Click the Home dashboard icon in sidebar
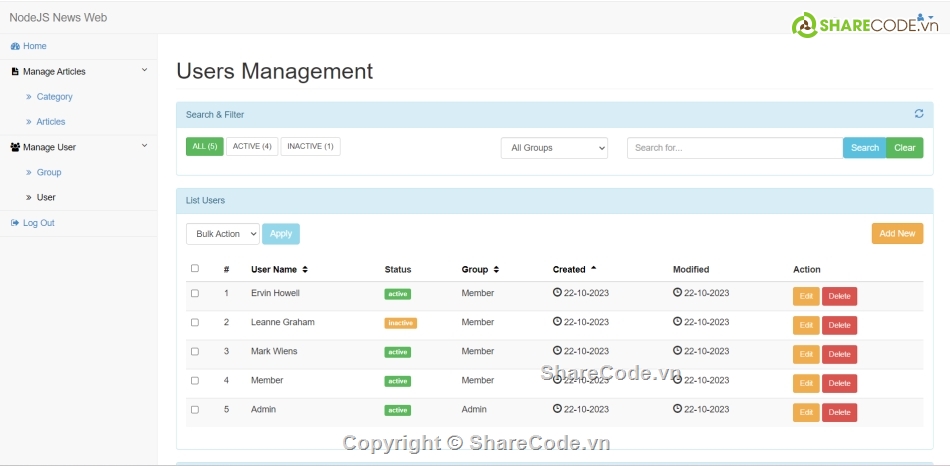The height and width of the screenshot is (466, 950). point(15,46)
